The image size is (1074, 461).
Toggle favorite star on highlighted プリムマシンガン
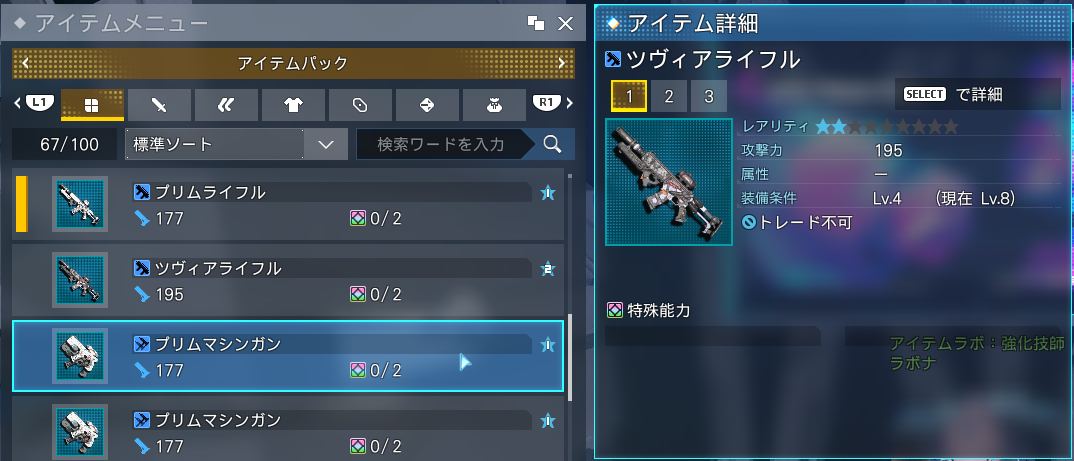(547, 345)
